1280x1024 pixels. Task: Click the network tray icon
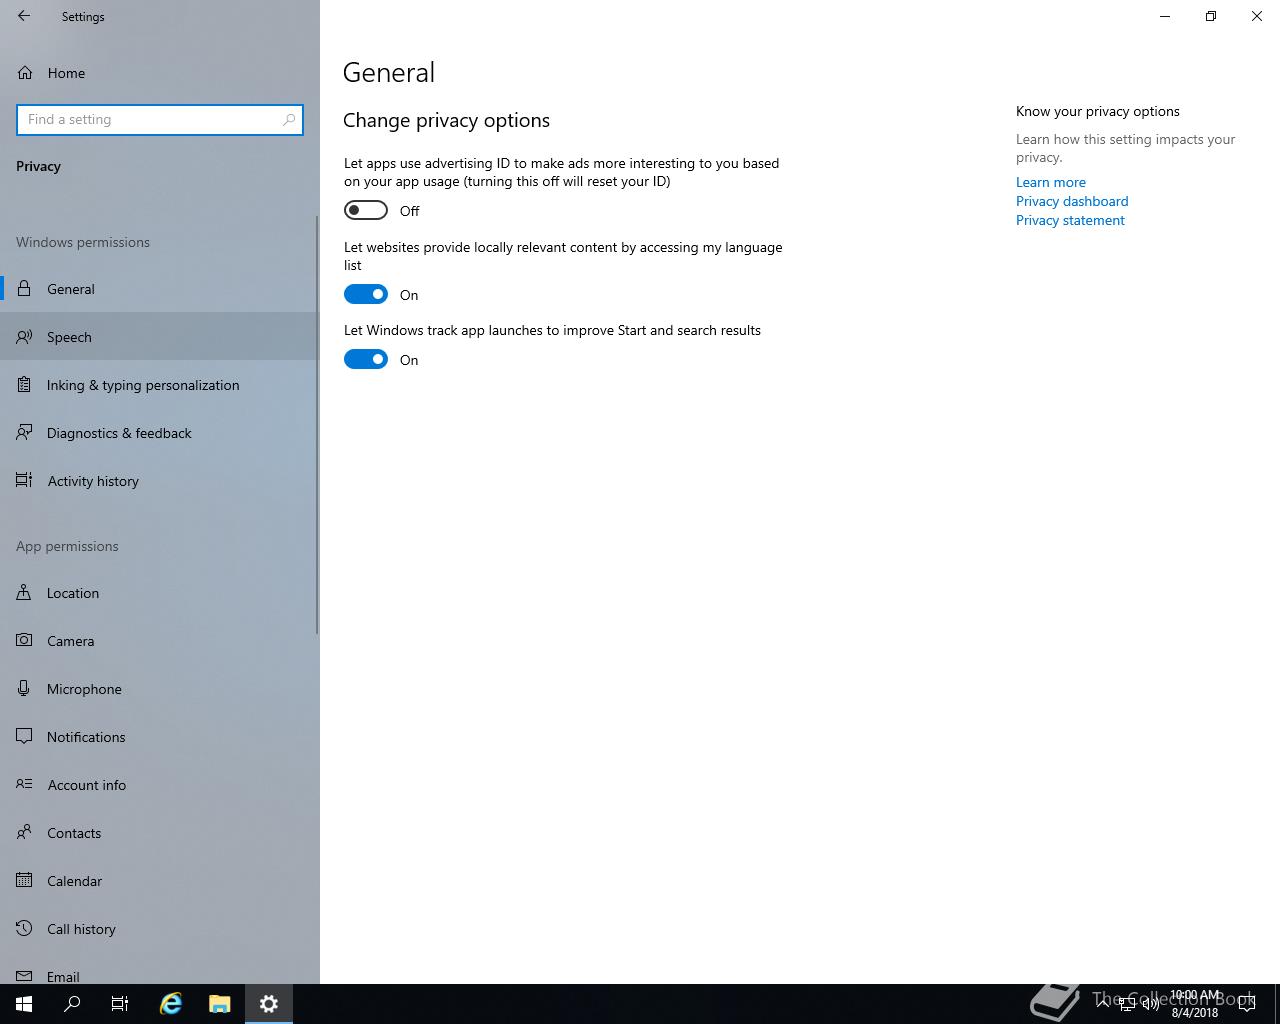1126,1004
